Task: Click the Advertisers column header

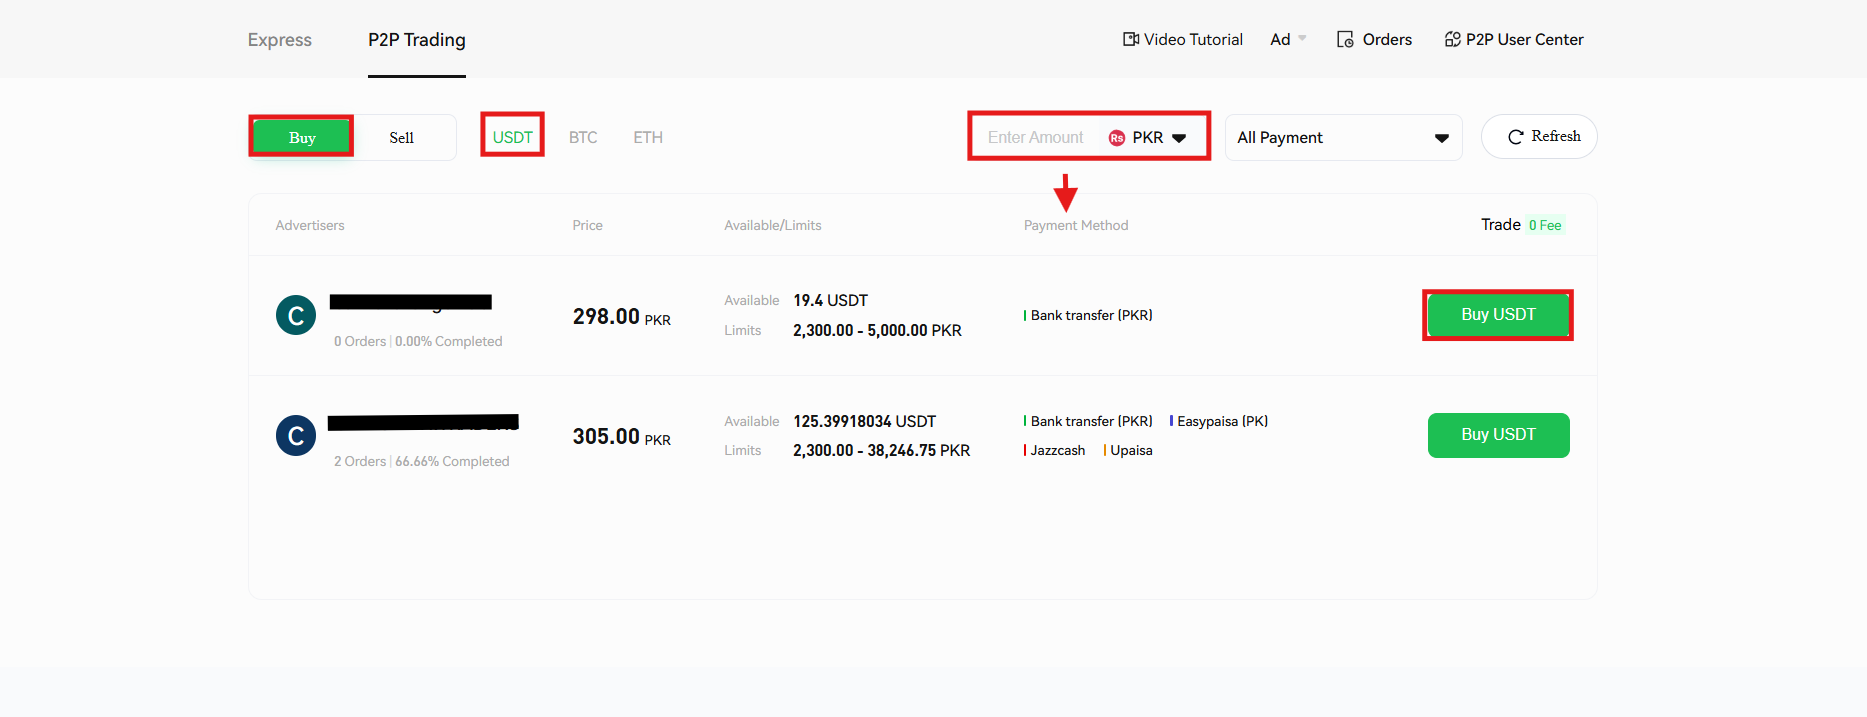Action: click(x=310, y=225)
